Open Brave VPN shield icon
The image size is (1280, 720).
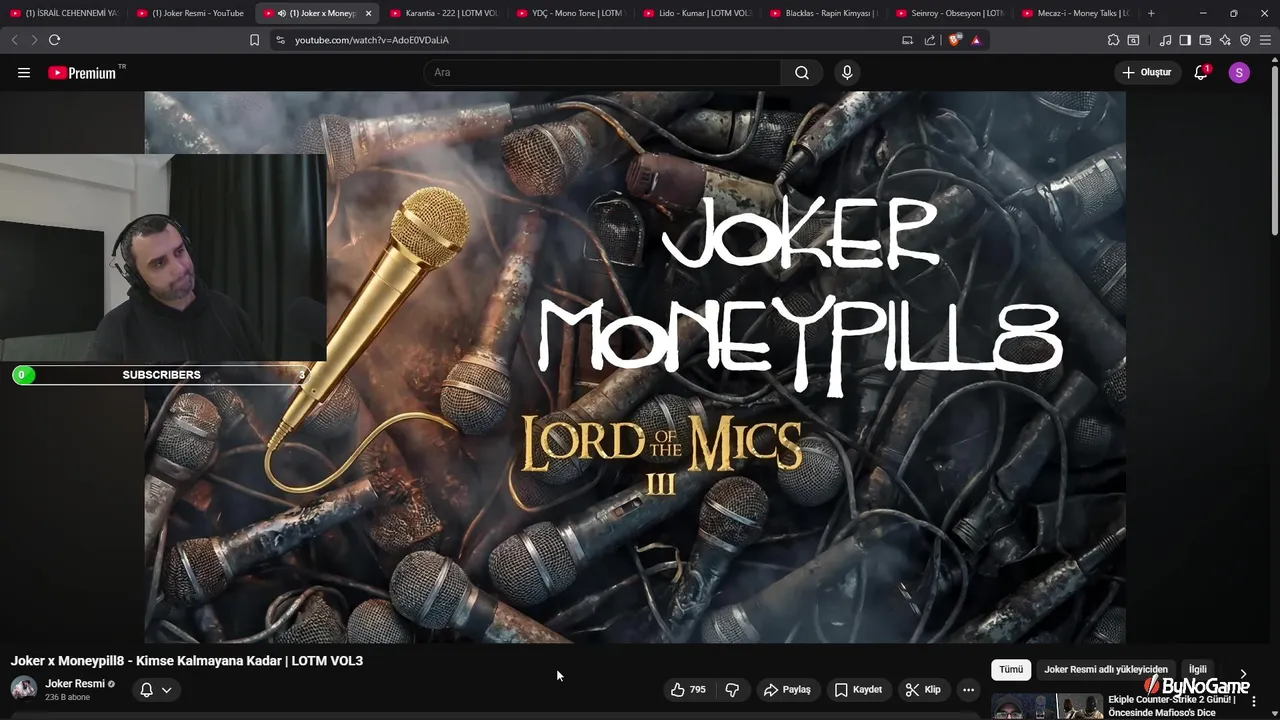click(x=1245, y=40)
